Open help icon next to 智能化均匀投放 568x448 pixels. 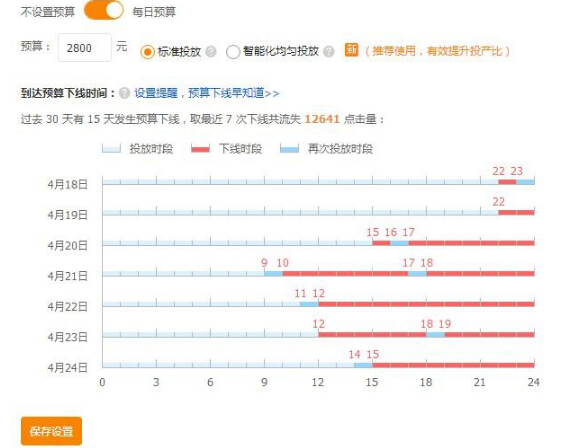coord(329,52)
